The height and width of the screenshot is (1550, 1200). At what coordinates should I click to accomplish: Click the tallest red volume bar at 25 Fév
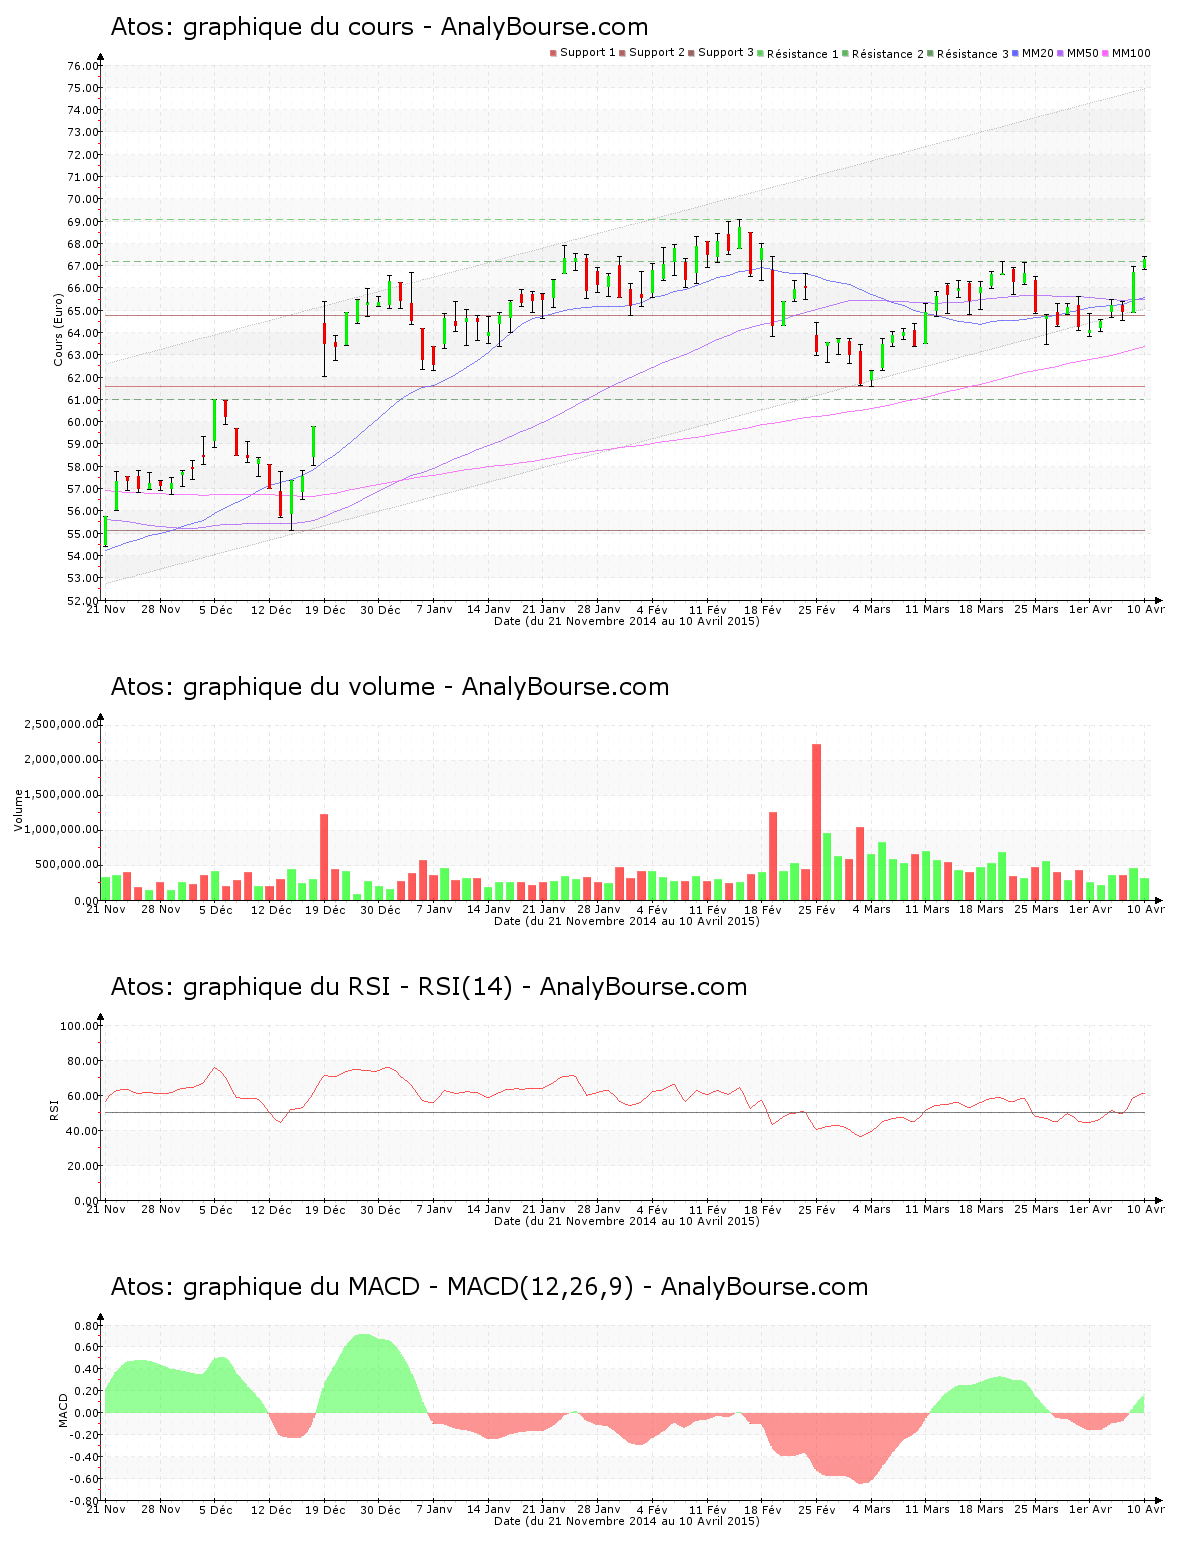(816, 822)
